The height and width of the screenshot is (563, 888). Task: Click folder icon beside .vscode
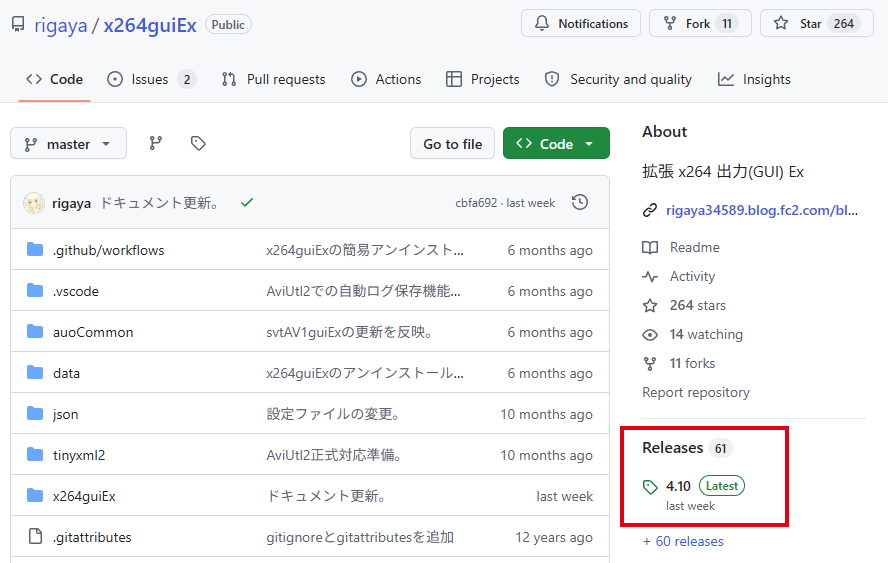[x=35, y=290]
